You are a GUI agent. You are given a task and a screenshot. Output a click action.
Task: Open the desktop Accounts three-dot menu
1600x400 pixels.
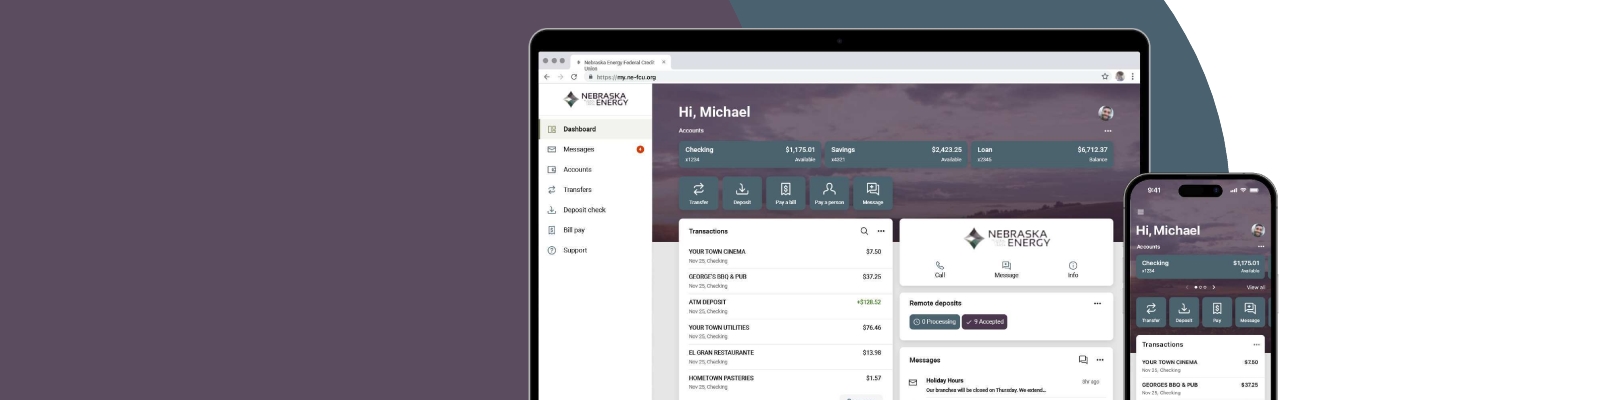[x=1107, y=131]
